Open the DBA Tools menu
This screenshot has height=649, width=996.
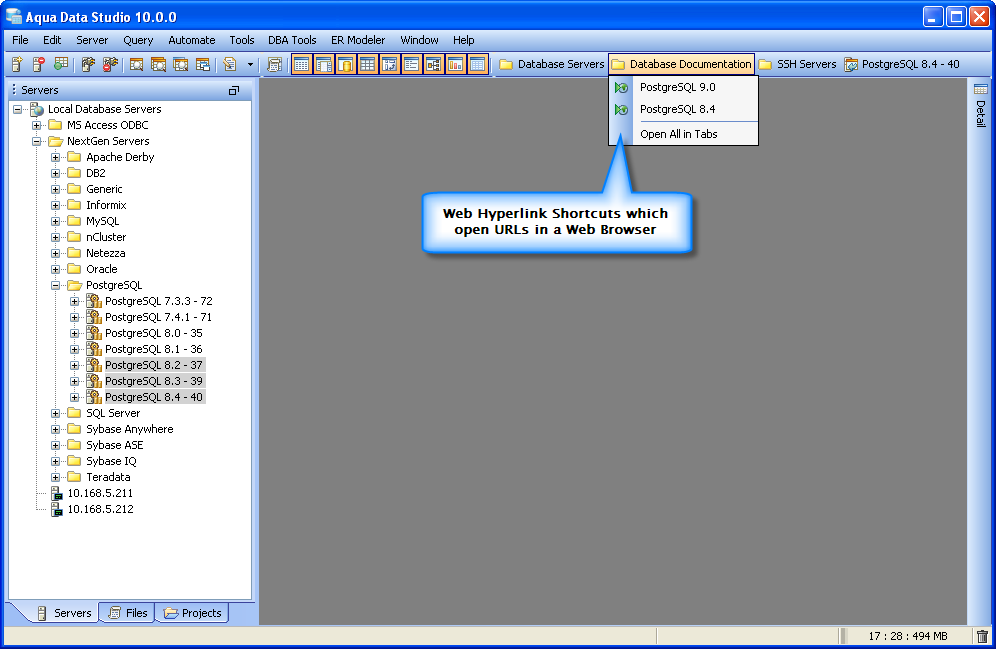click(292, 40)
